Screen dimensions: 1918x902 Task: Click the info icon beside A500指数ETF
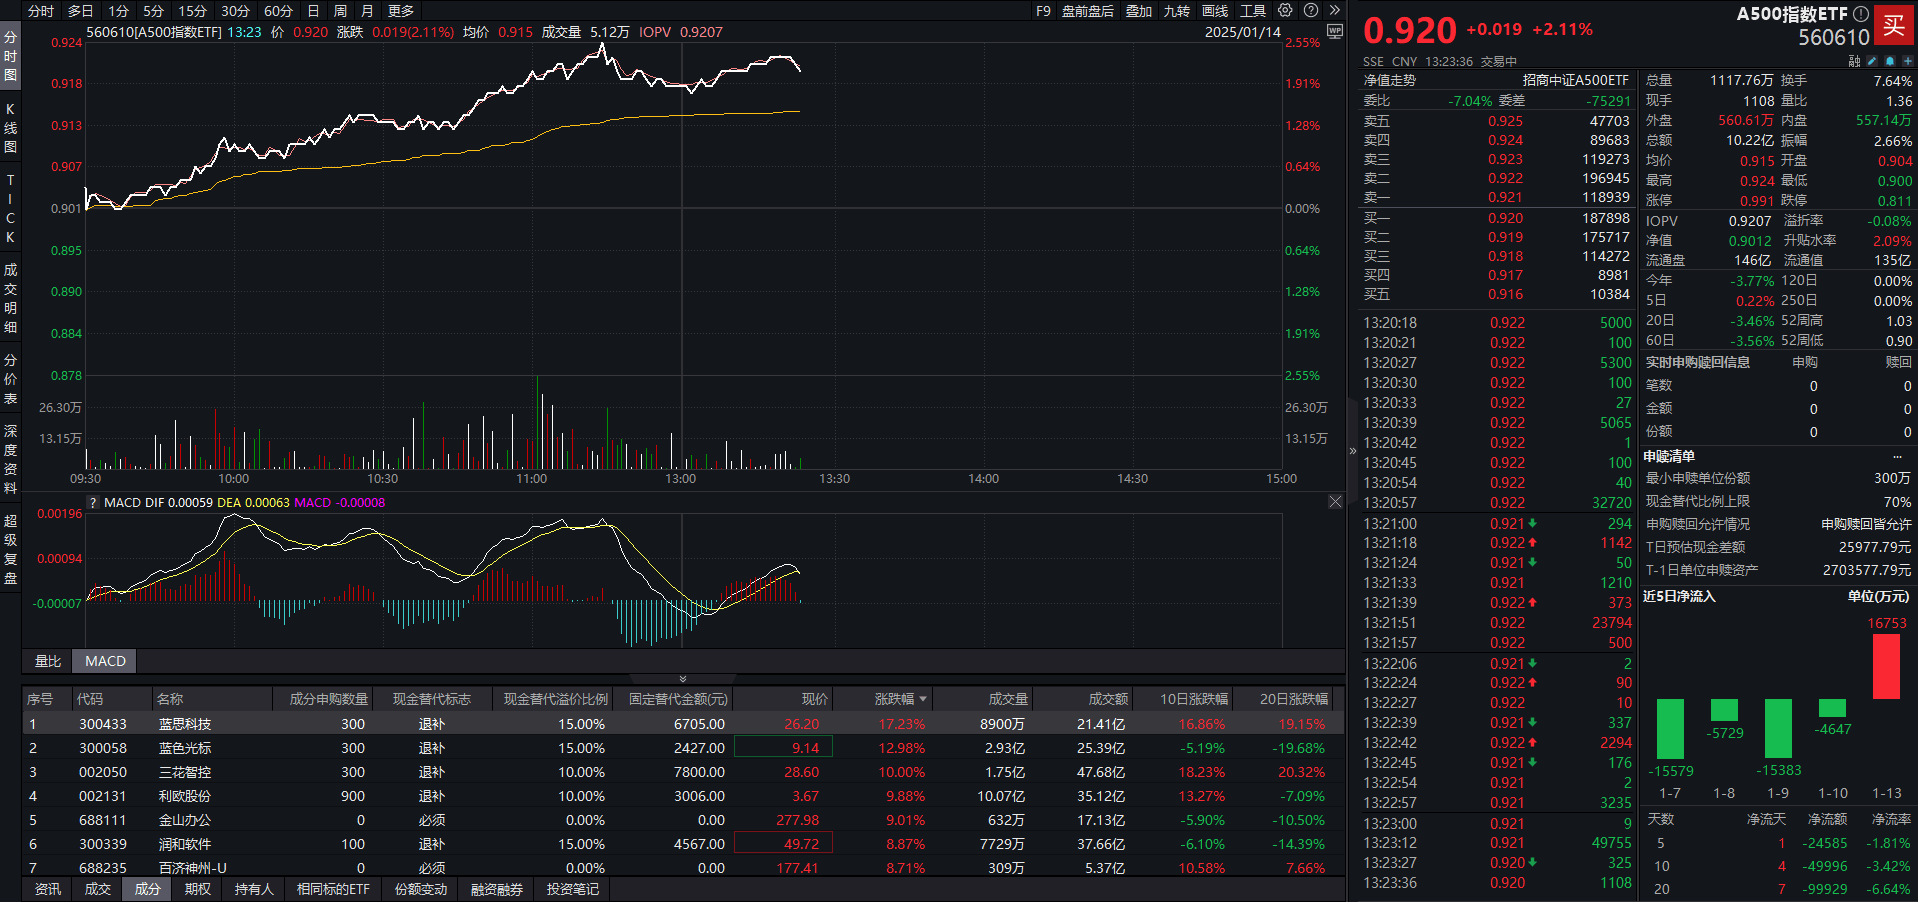1861,14
